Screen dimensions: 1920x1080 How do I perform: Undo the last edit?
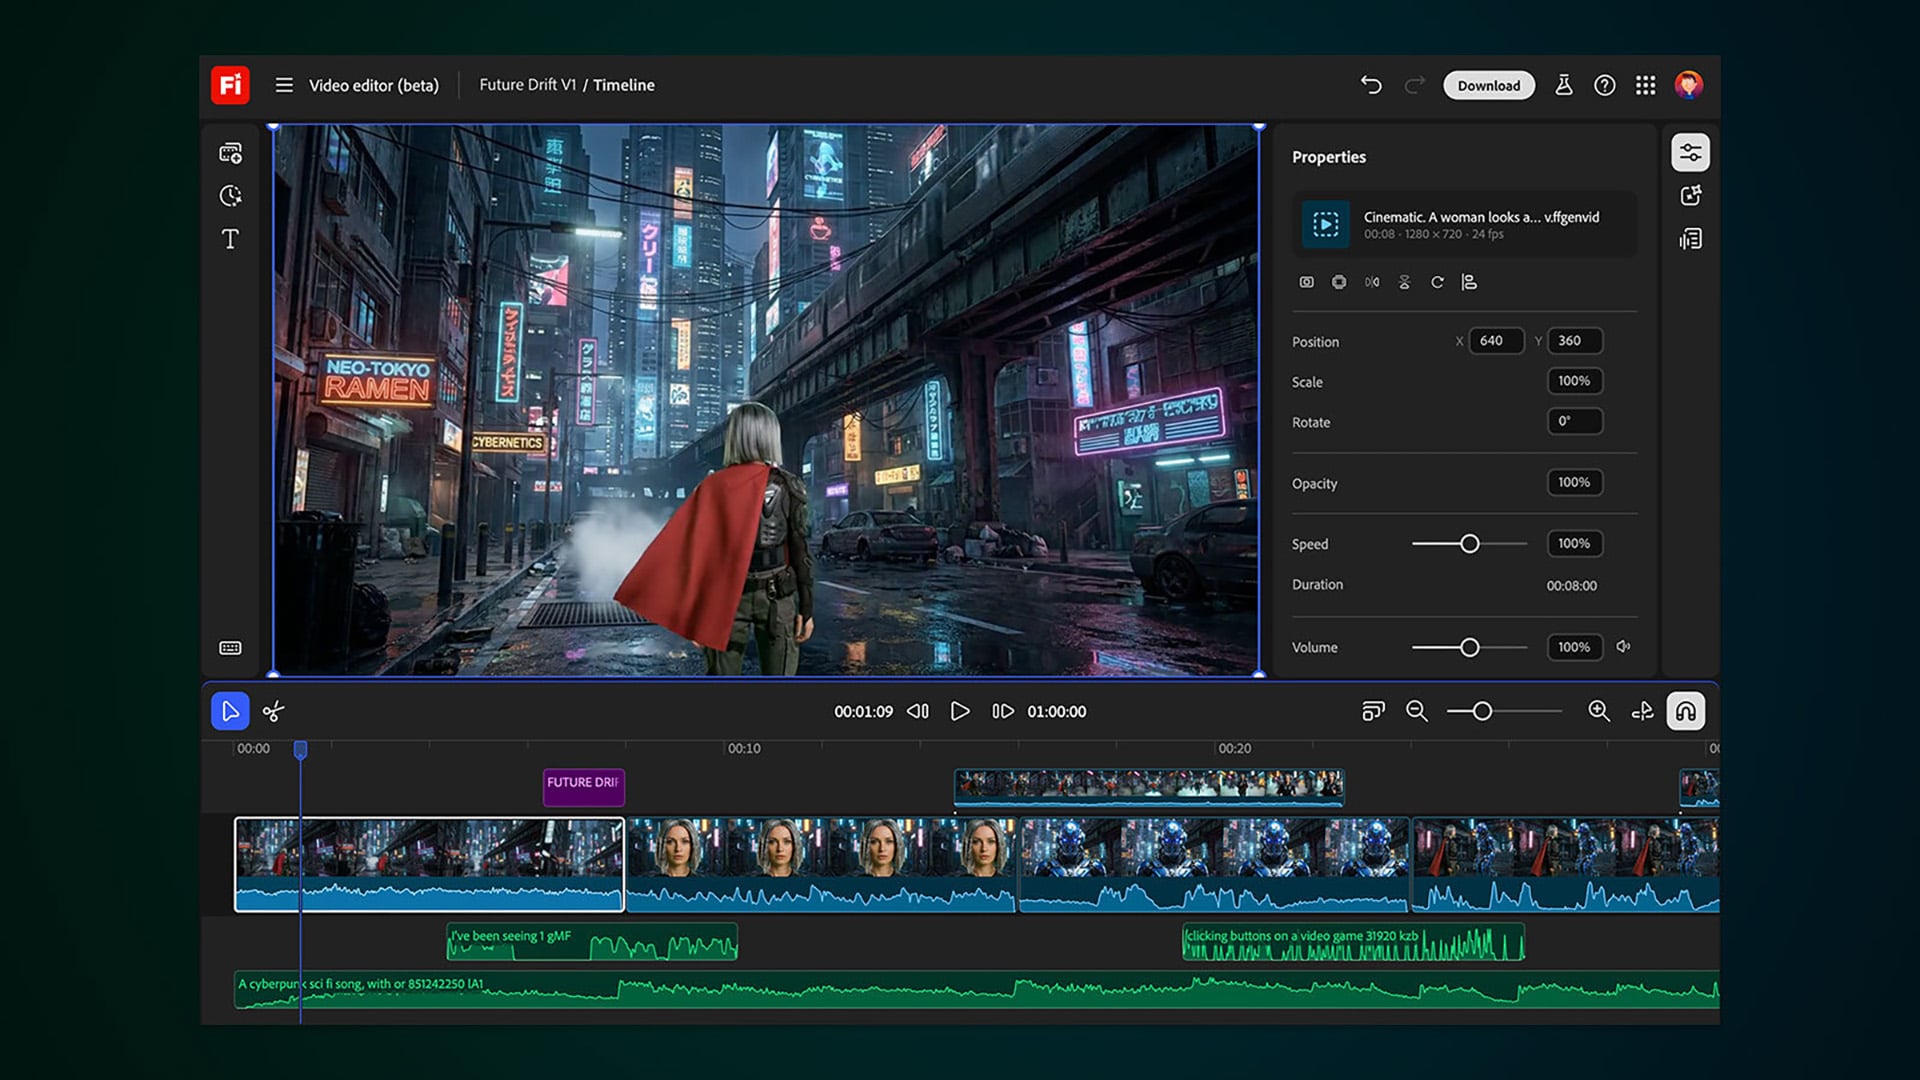coord(1371,85)
